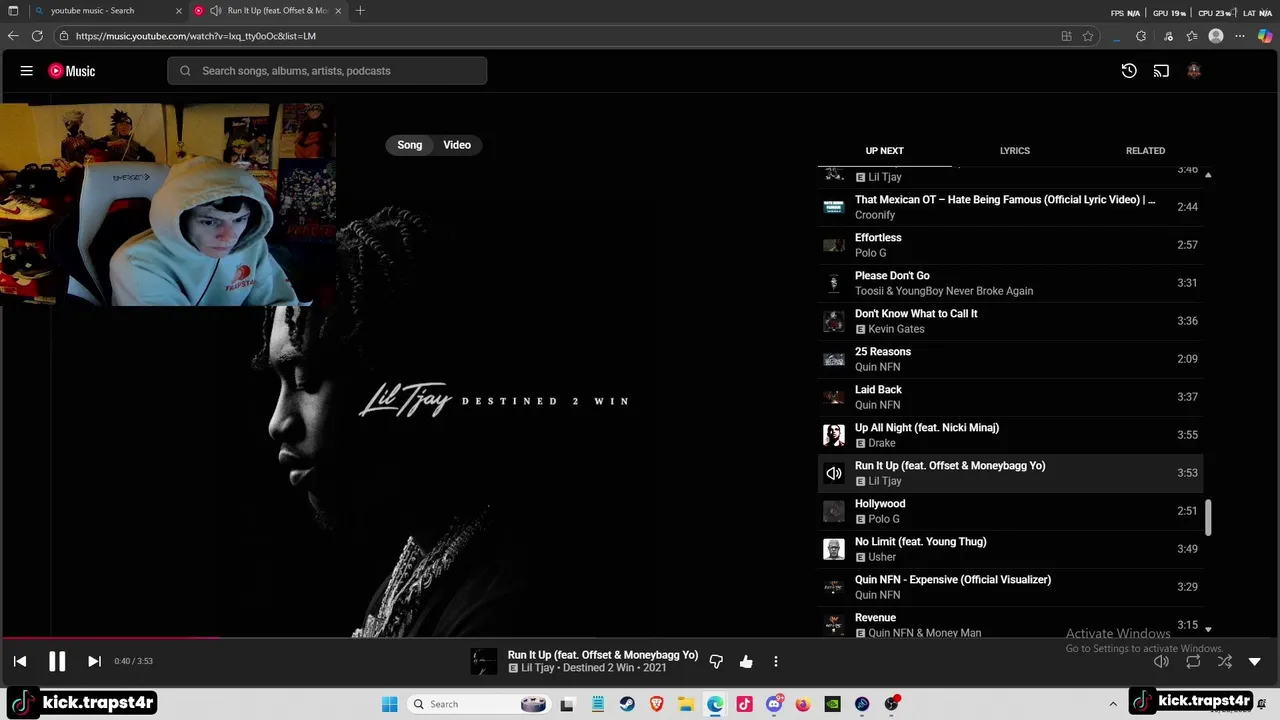
Task: Open the YouTube Music hamburger menu
Action: 27,71
